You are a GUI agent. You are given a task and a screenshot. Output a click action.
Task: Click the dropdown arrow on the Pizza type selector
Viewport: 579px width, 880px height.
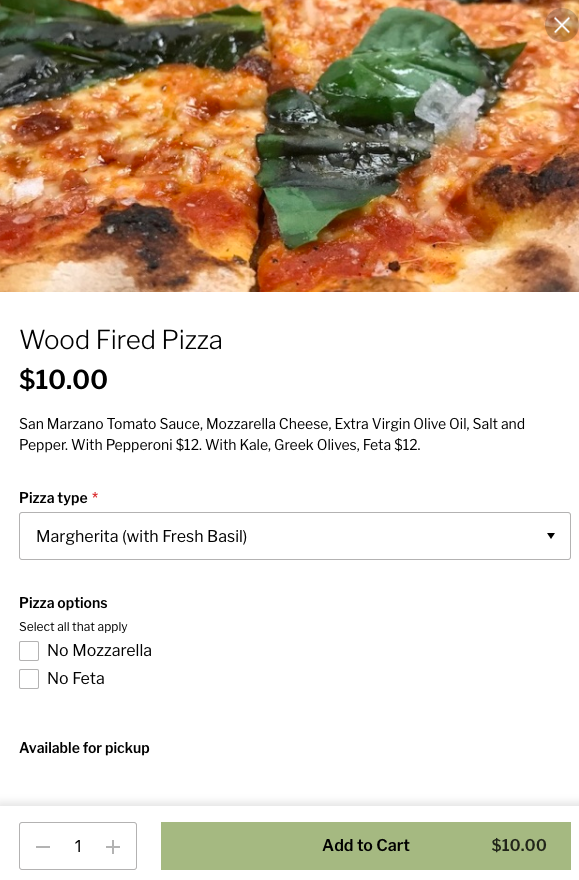point(551,536)
